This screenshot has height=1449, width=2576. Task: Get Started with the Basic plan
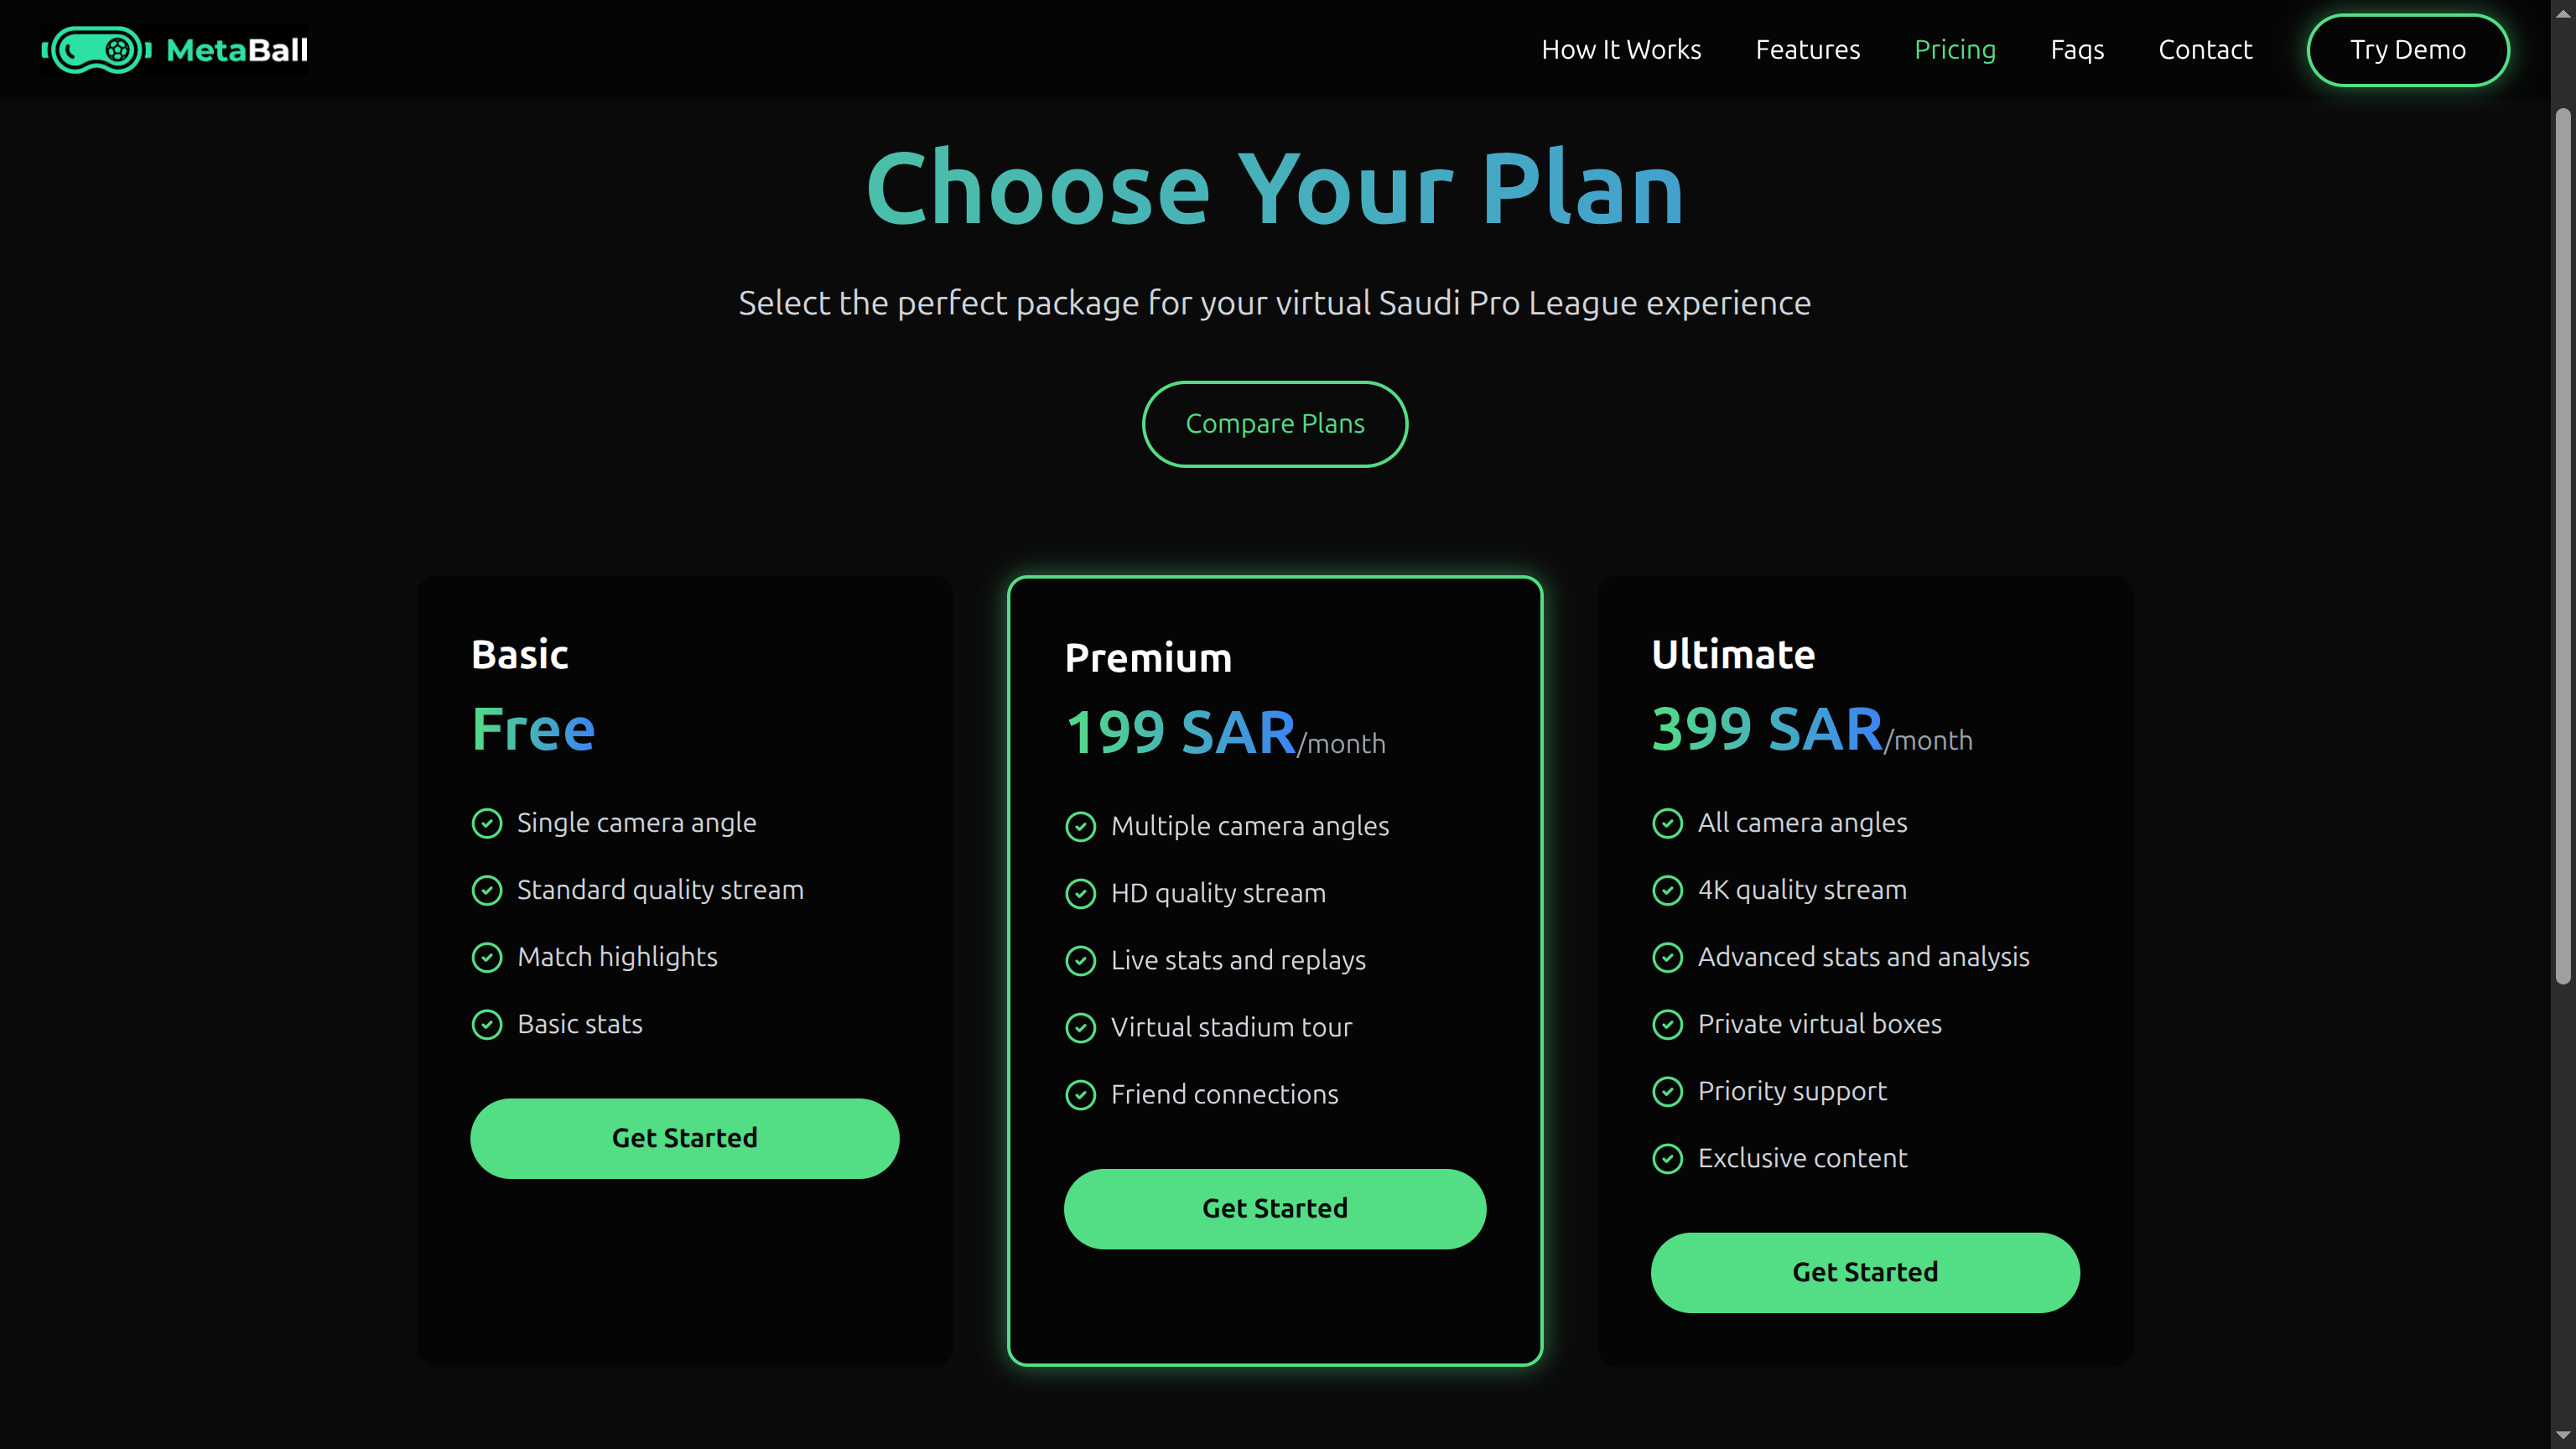click(x=684, y=1138)
